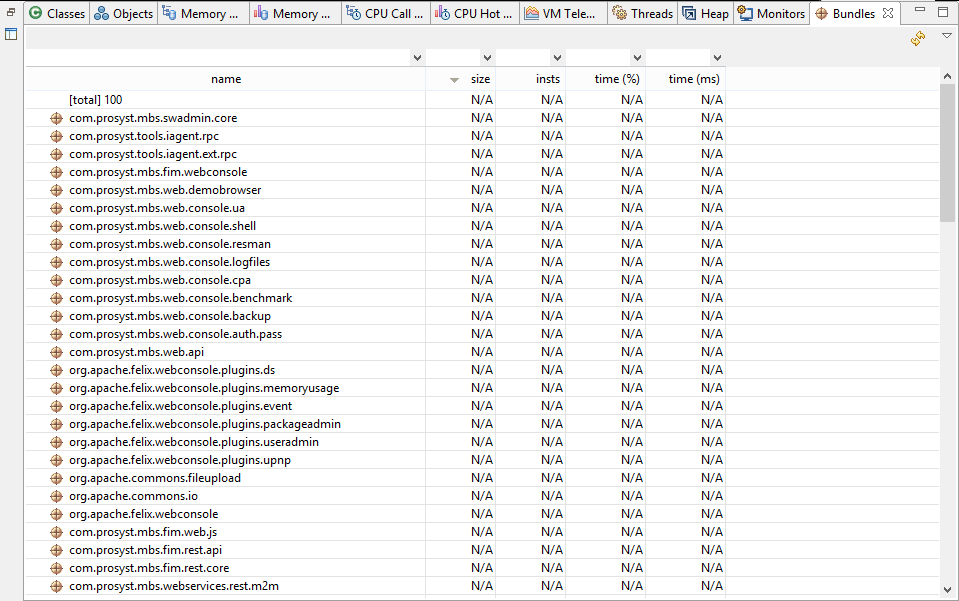
Task: Open the Heap tab
Action: coord(706,14)
